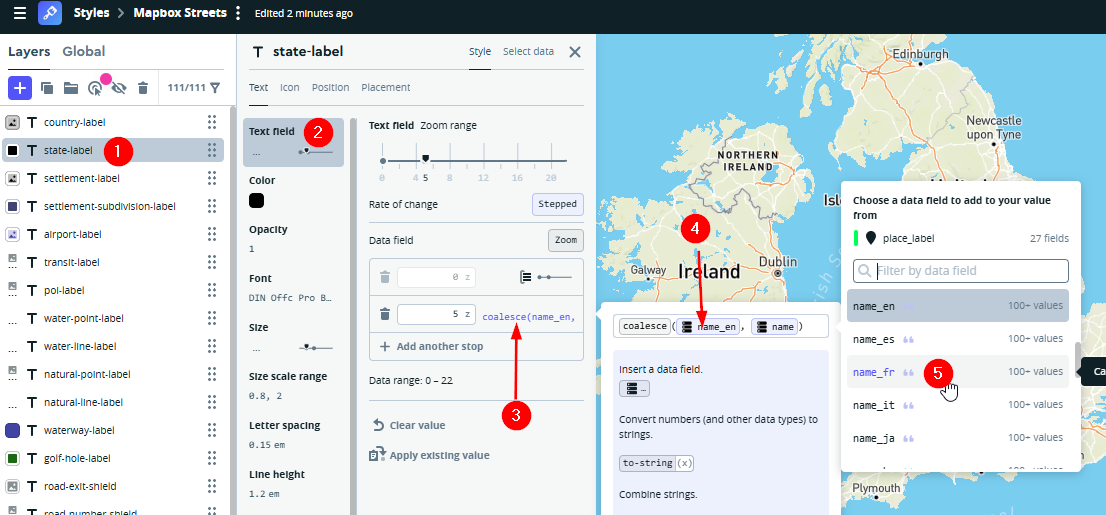This screenshot has height=515, width=1106.
Task: Choose name_ja data field
Action: click(x=958, y=438)
